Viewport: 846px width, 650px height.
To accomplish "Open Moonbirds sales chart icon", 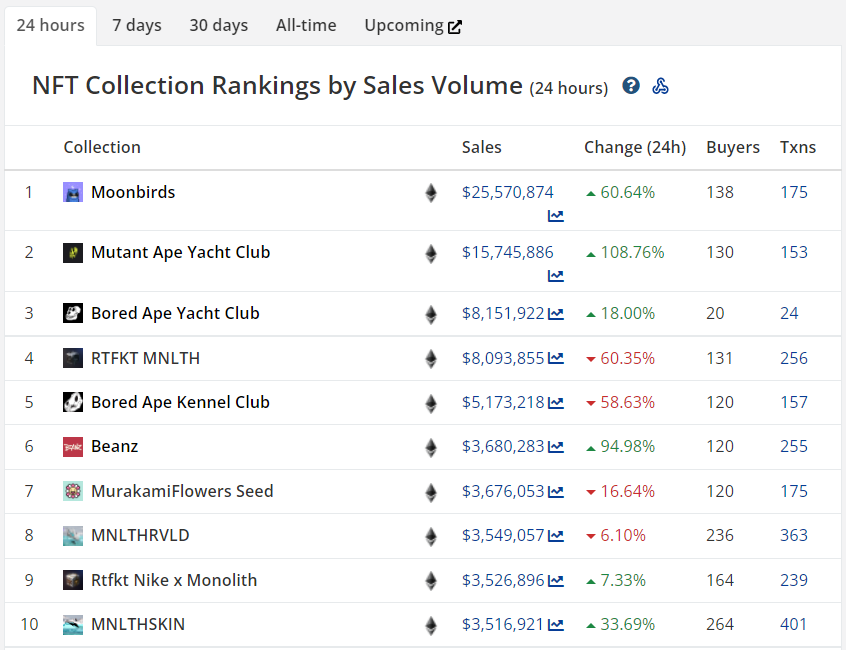I will [556, 216].
